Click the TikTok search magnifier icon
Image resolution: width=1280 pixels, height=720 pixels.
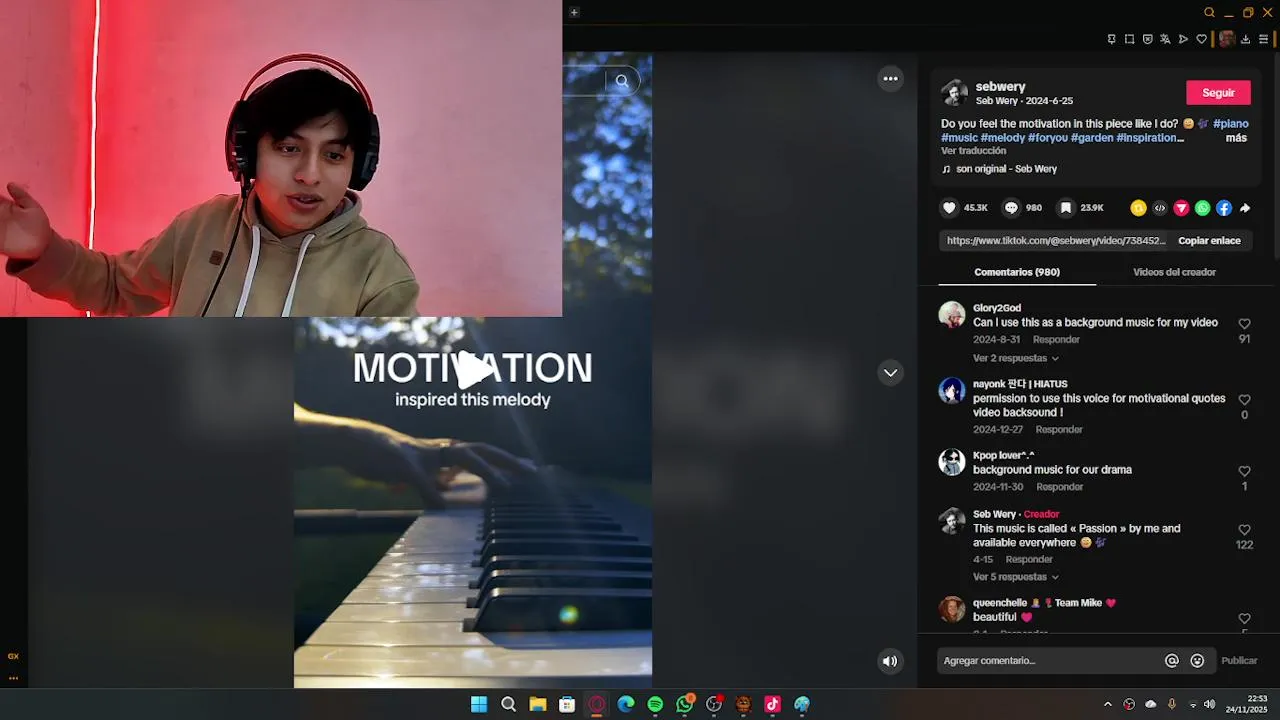coord(622,81)
